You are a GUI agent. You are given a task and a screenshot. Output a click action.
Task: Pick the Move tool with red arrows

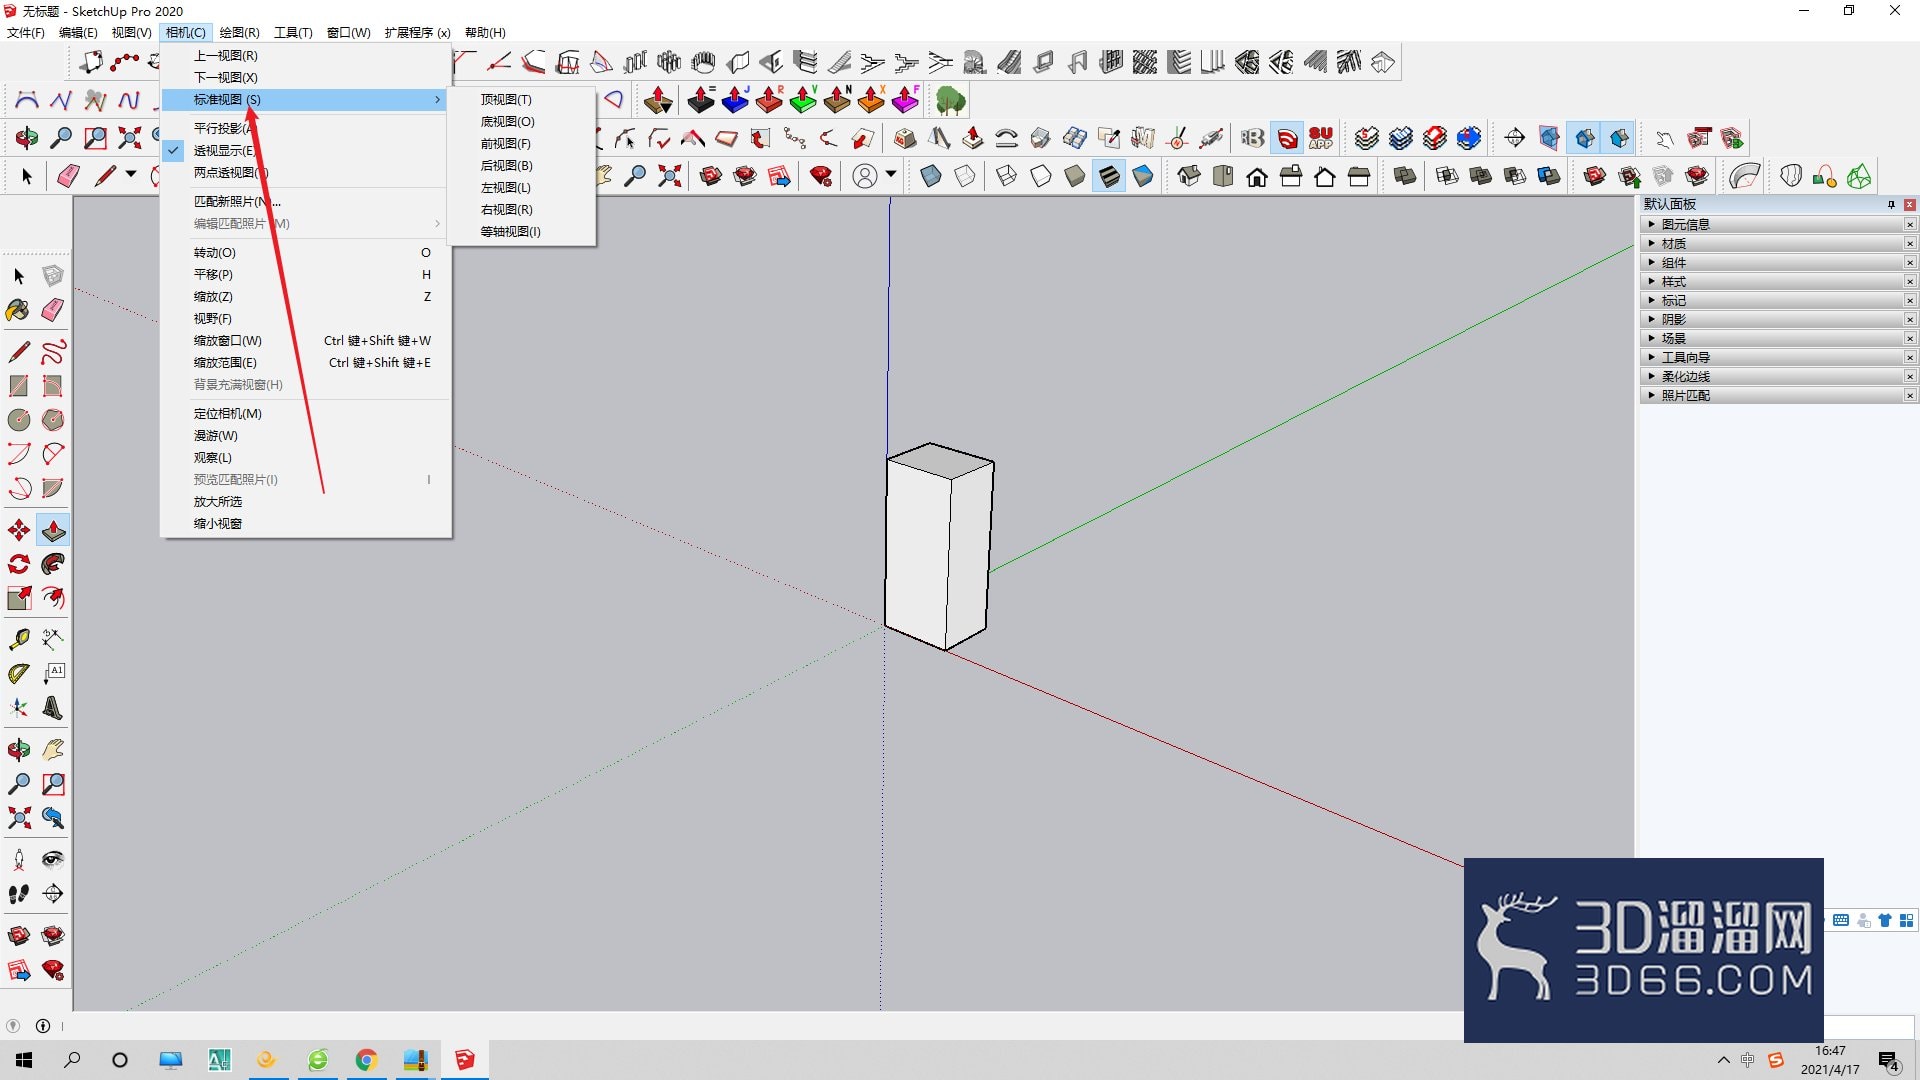[x=18, y=530]
